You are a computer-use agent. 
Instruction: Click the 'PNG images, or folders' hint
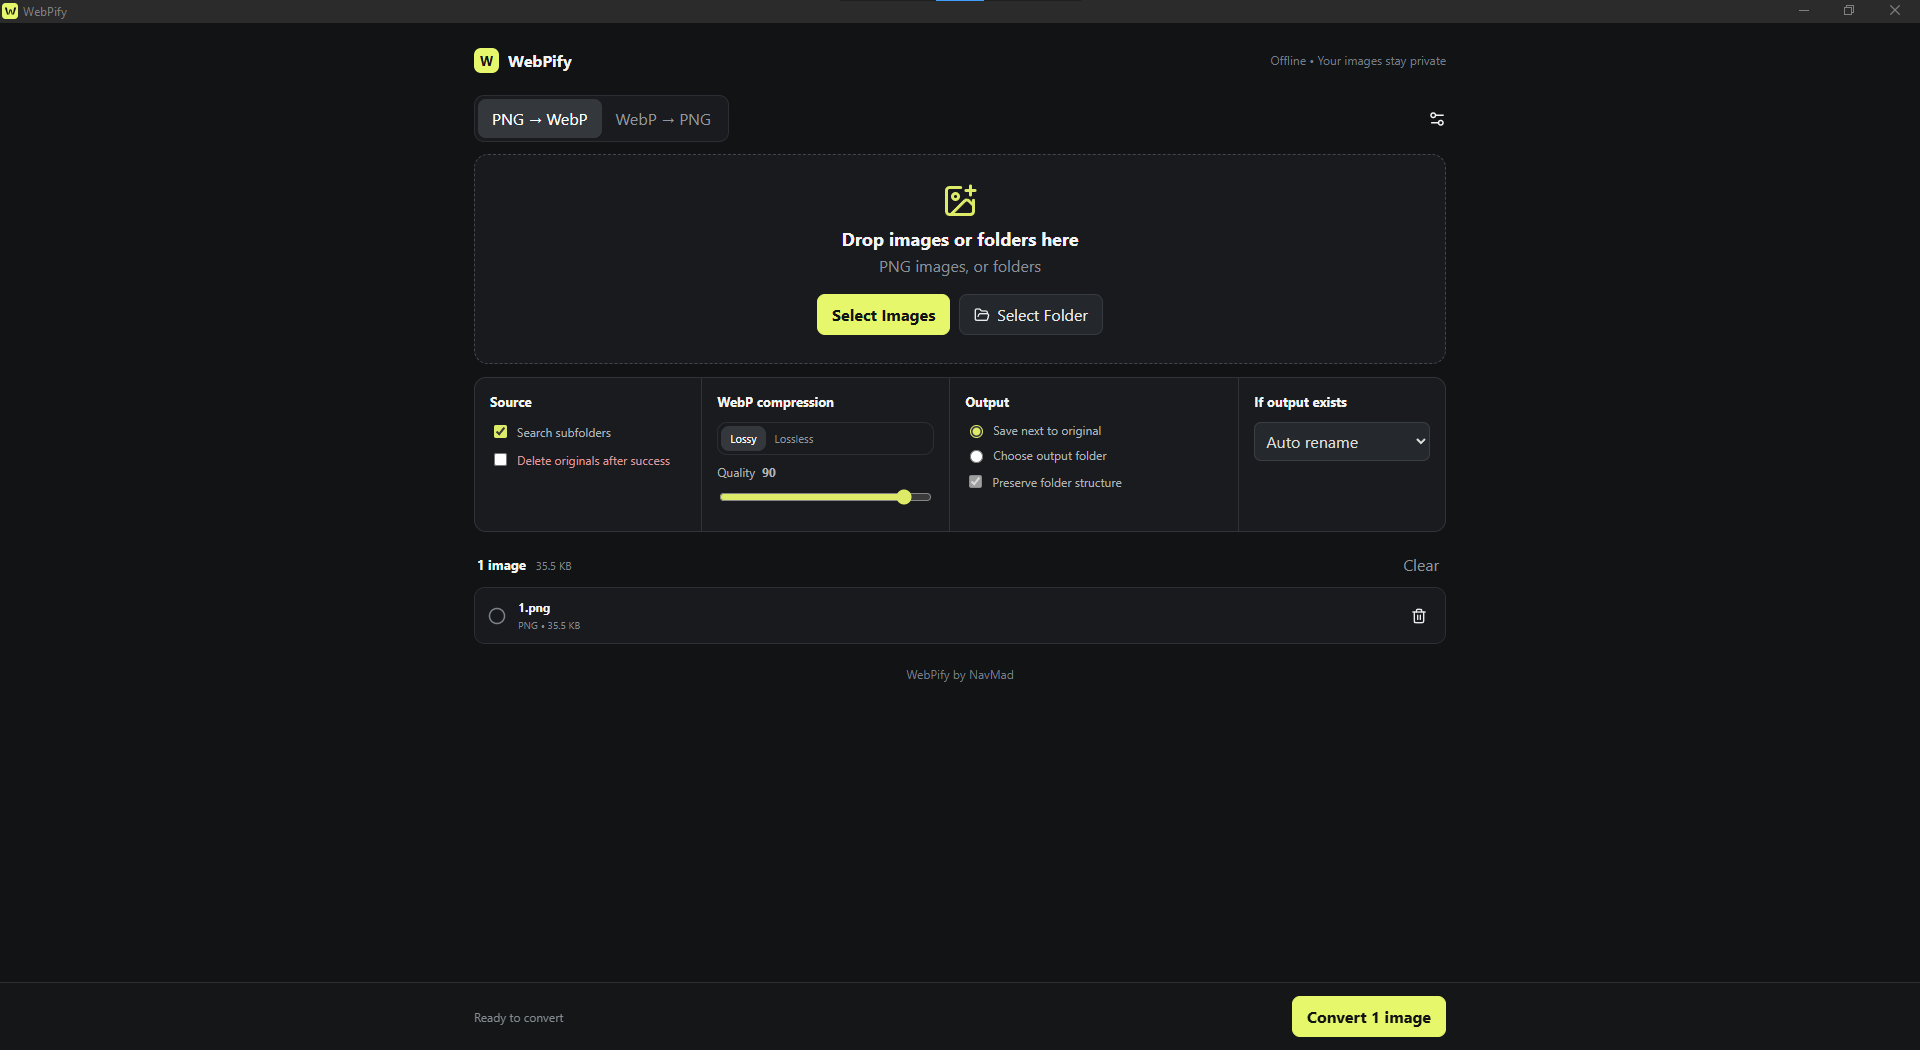coord(960,267)
